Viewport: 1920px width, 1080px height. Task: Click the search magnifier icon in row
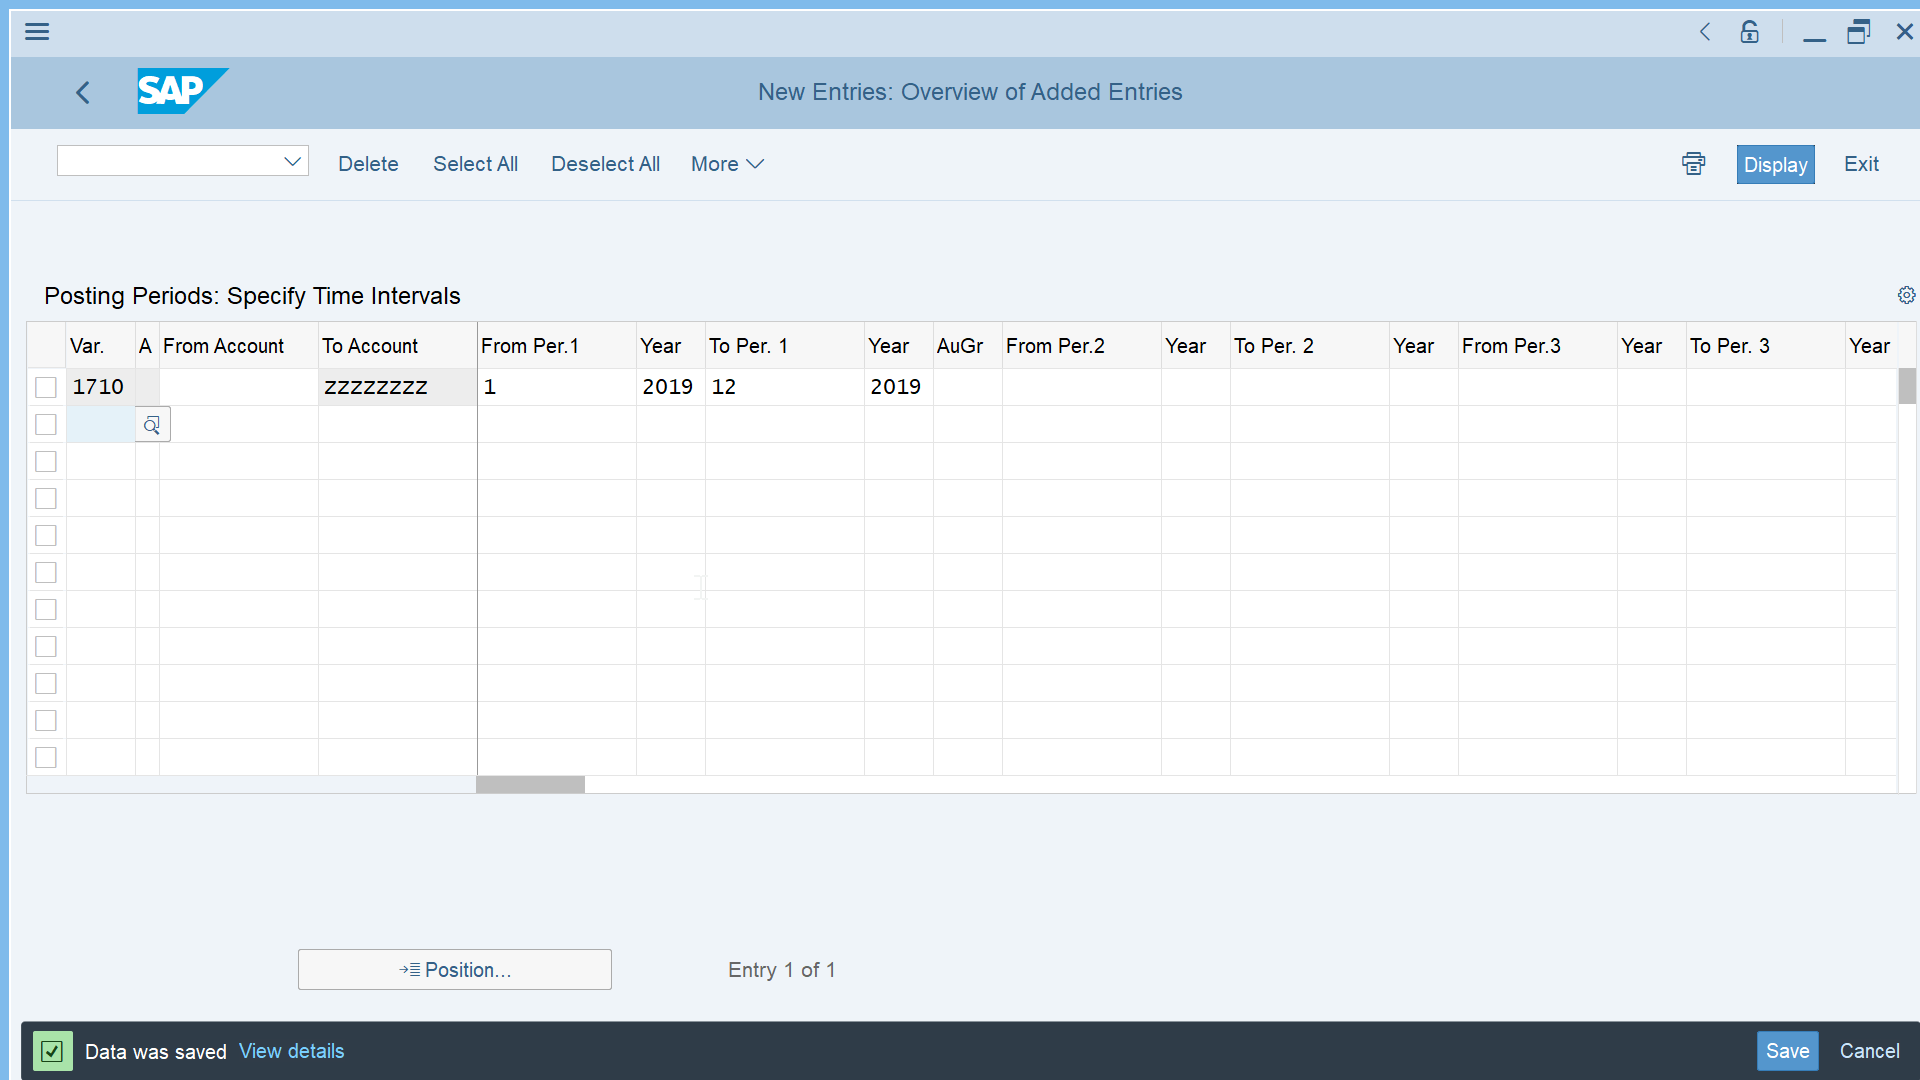152,425
